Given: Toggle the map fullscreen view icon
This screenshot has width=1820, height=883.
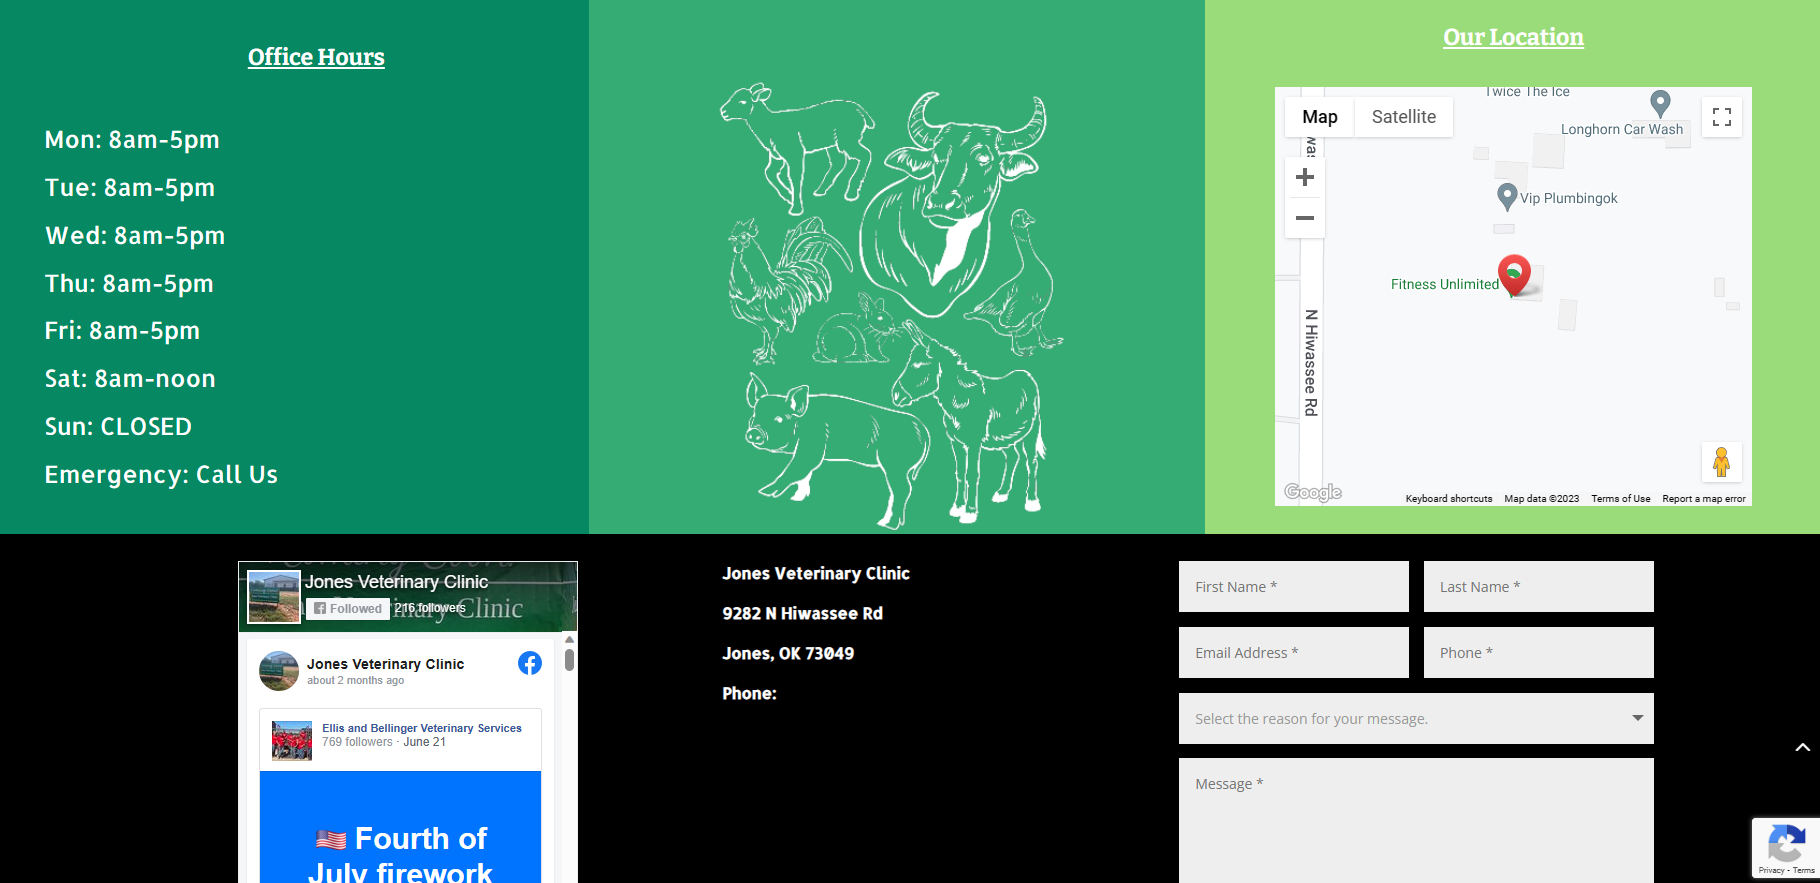Looking at the screenshot, I should (1721, 117).
